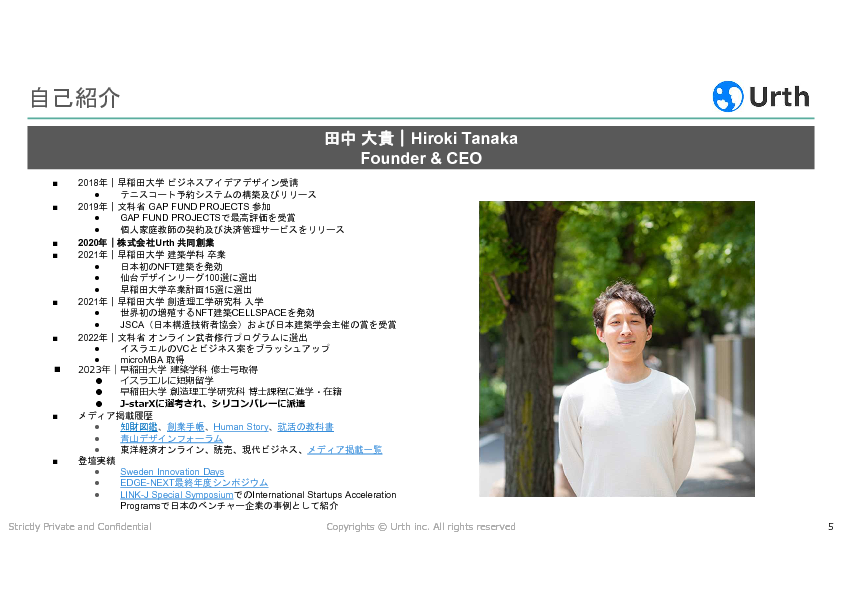Image resolution: width=842 pixels, height=595 pixels.
Task: Click the portrait photo of Hiroki Tanaka
Action: tap(616, 349)
